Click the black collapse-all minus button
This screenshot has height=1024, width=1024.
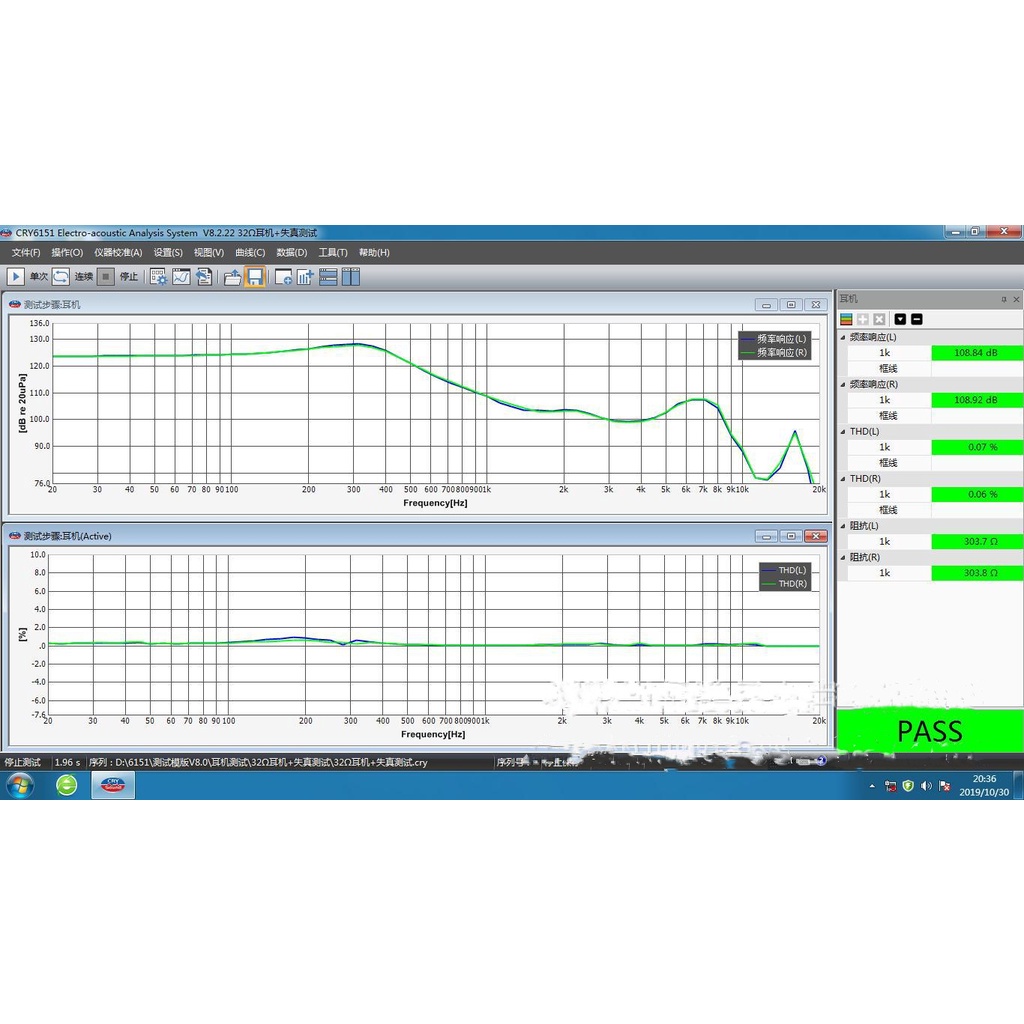917,319
